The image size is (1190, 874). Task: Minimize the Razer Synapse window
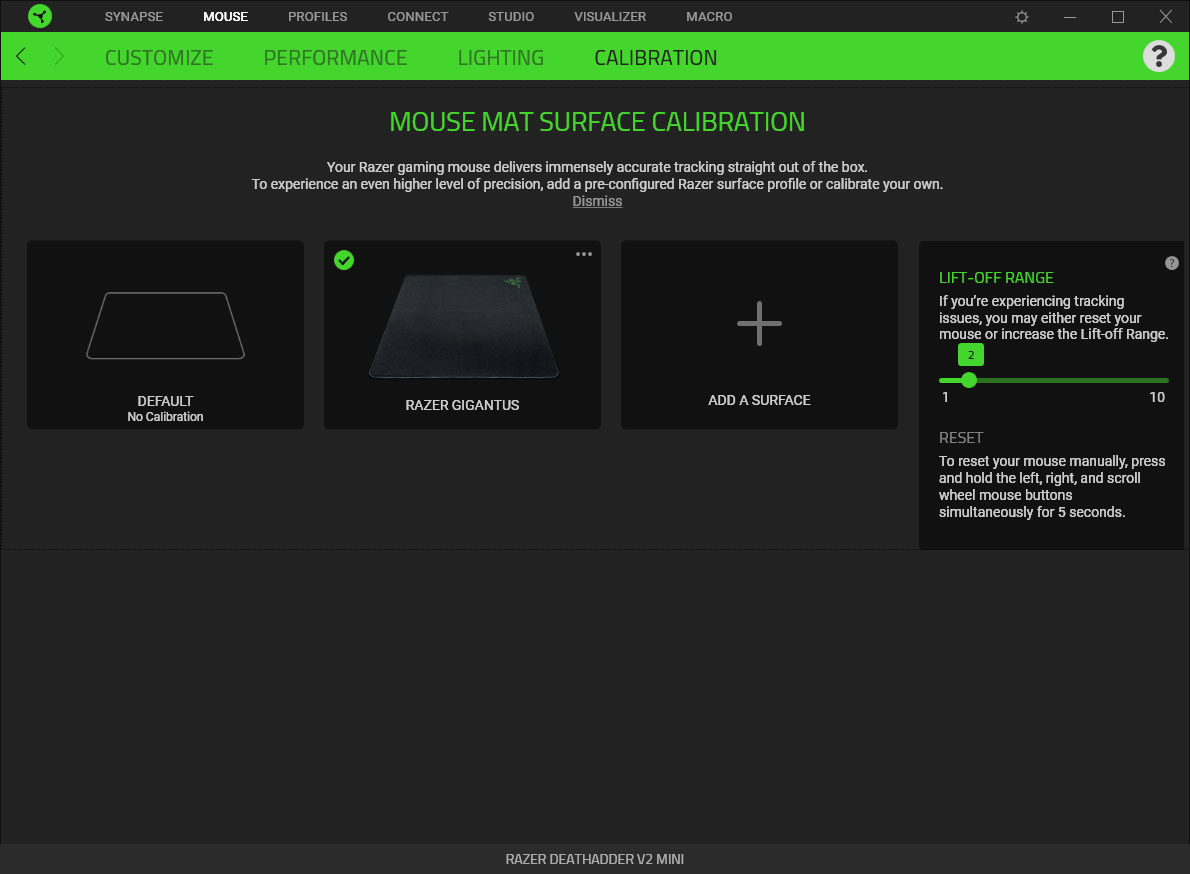coord(1070,17)
